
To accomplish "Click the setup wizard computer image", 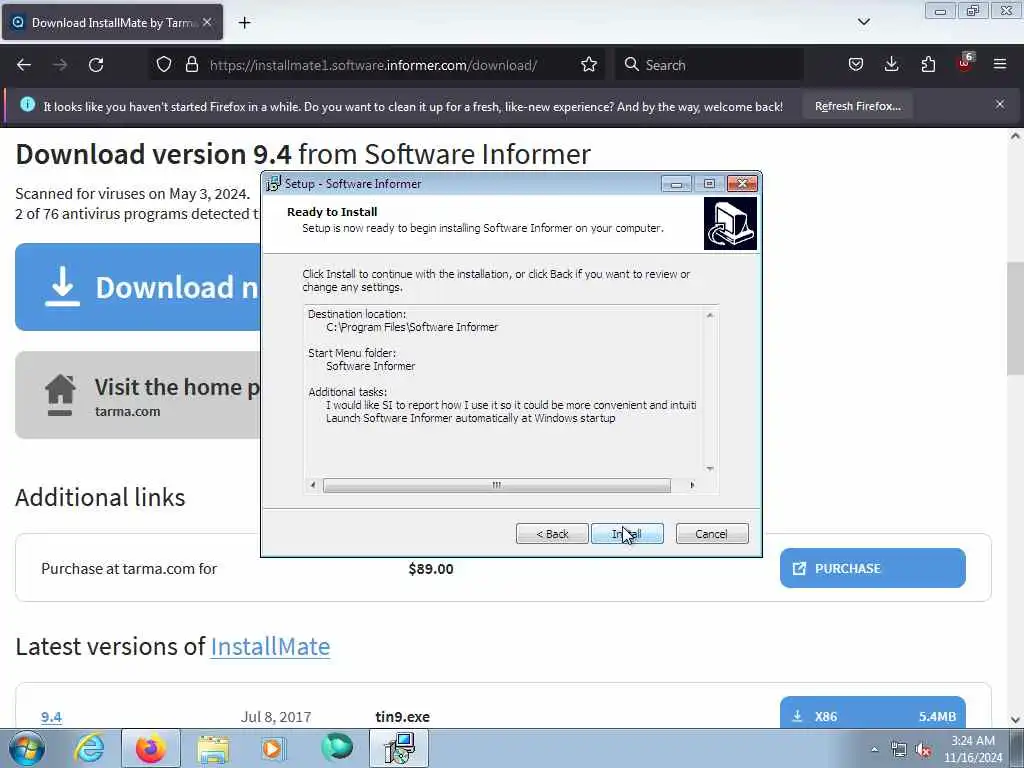I will click(730, 224).
